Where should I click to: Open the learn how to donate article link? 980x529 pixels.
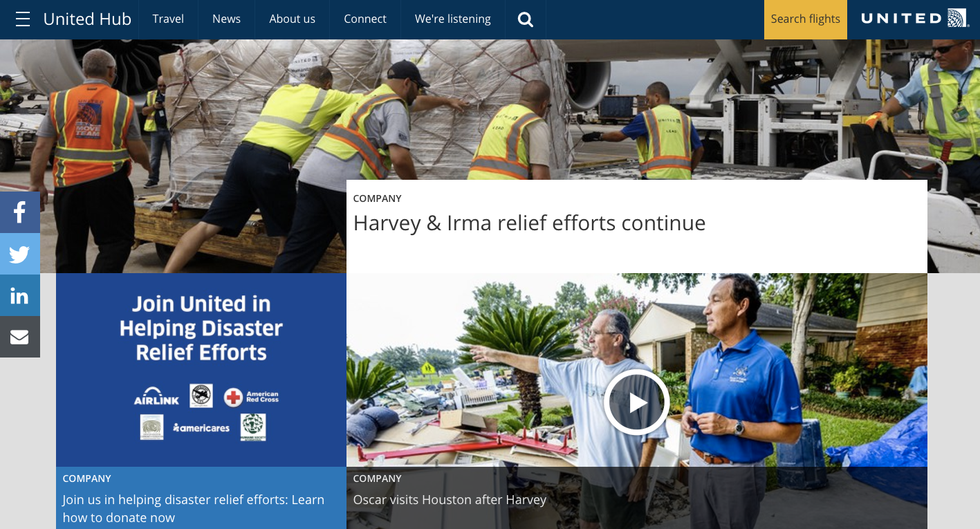coord(193,508)
